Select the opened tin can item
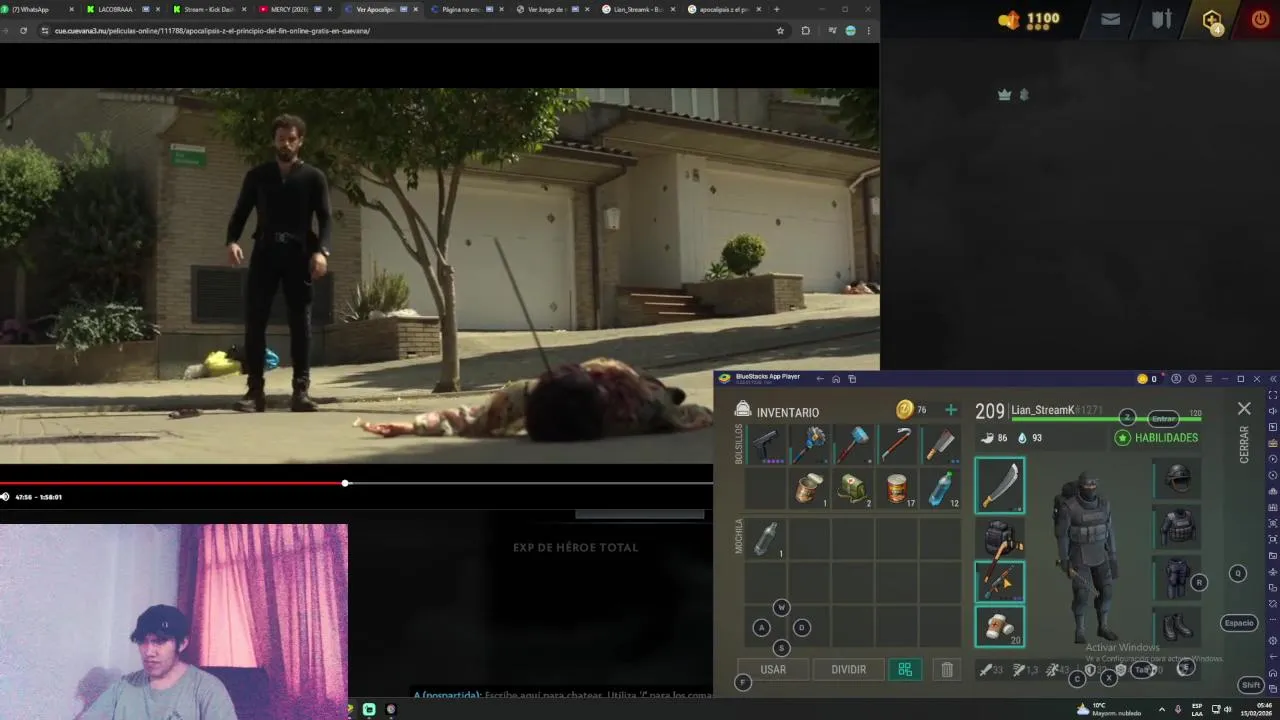The height and width of the screenshot is (720, 1280). [x=809, y=488]
